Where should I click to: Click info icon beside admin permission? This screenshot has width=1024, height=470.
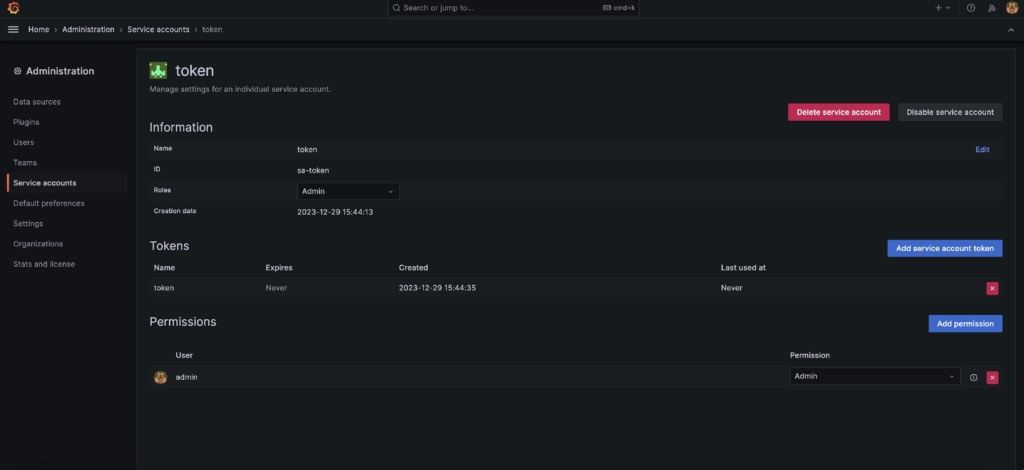coord(973,377)
